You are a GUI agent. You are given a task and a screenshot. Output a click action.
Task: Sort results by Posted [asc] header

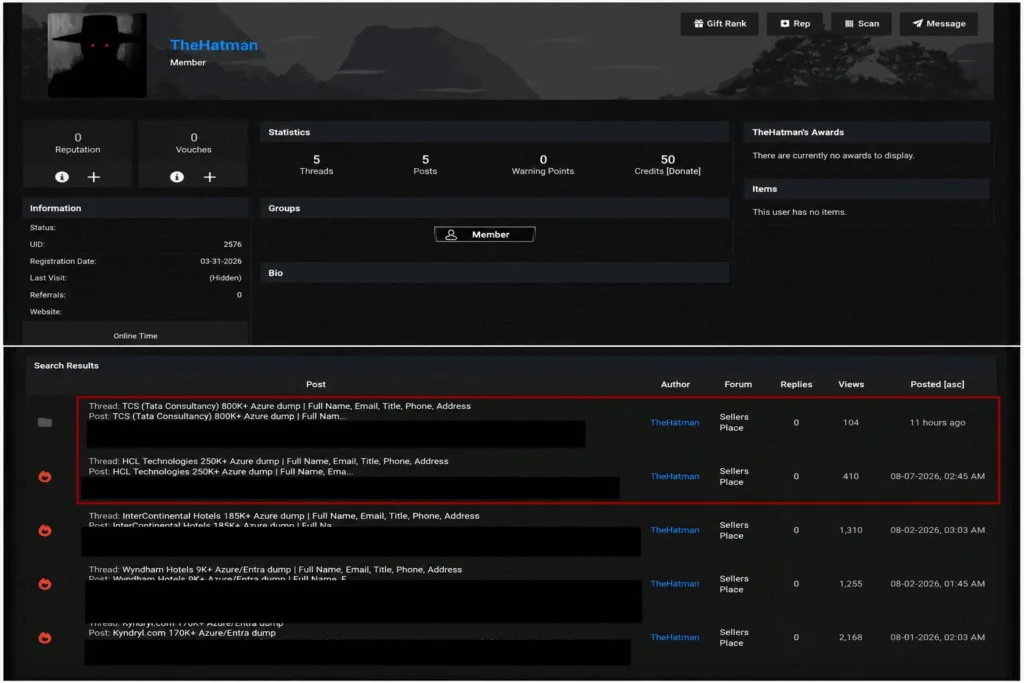point(937,385)
